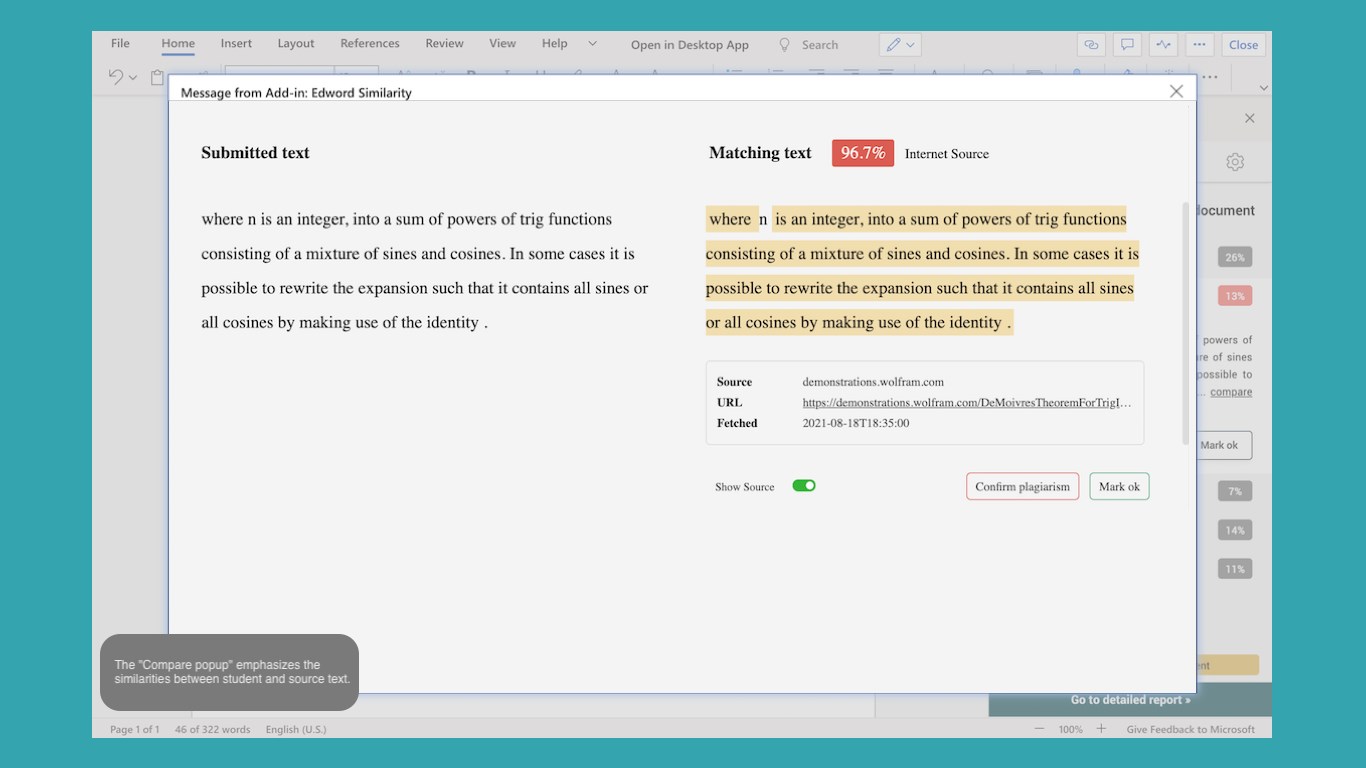This screenshot has height=768, width=1366.
Task: Switch to the Insert ribbon tab
Action: 236,44
